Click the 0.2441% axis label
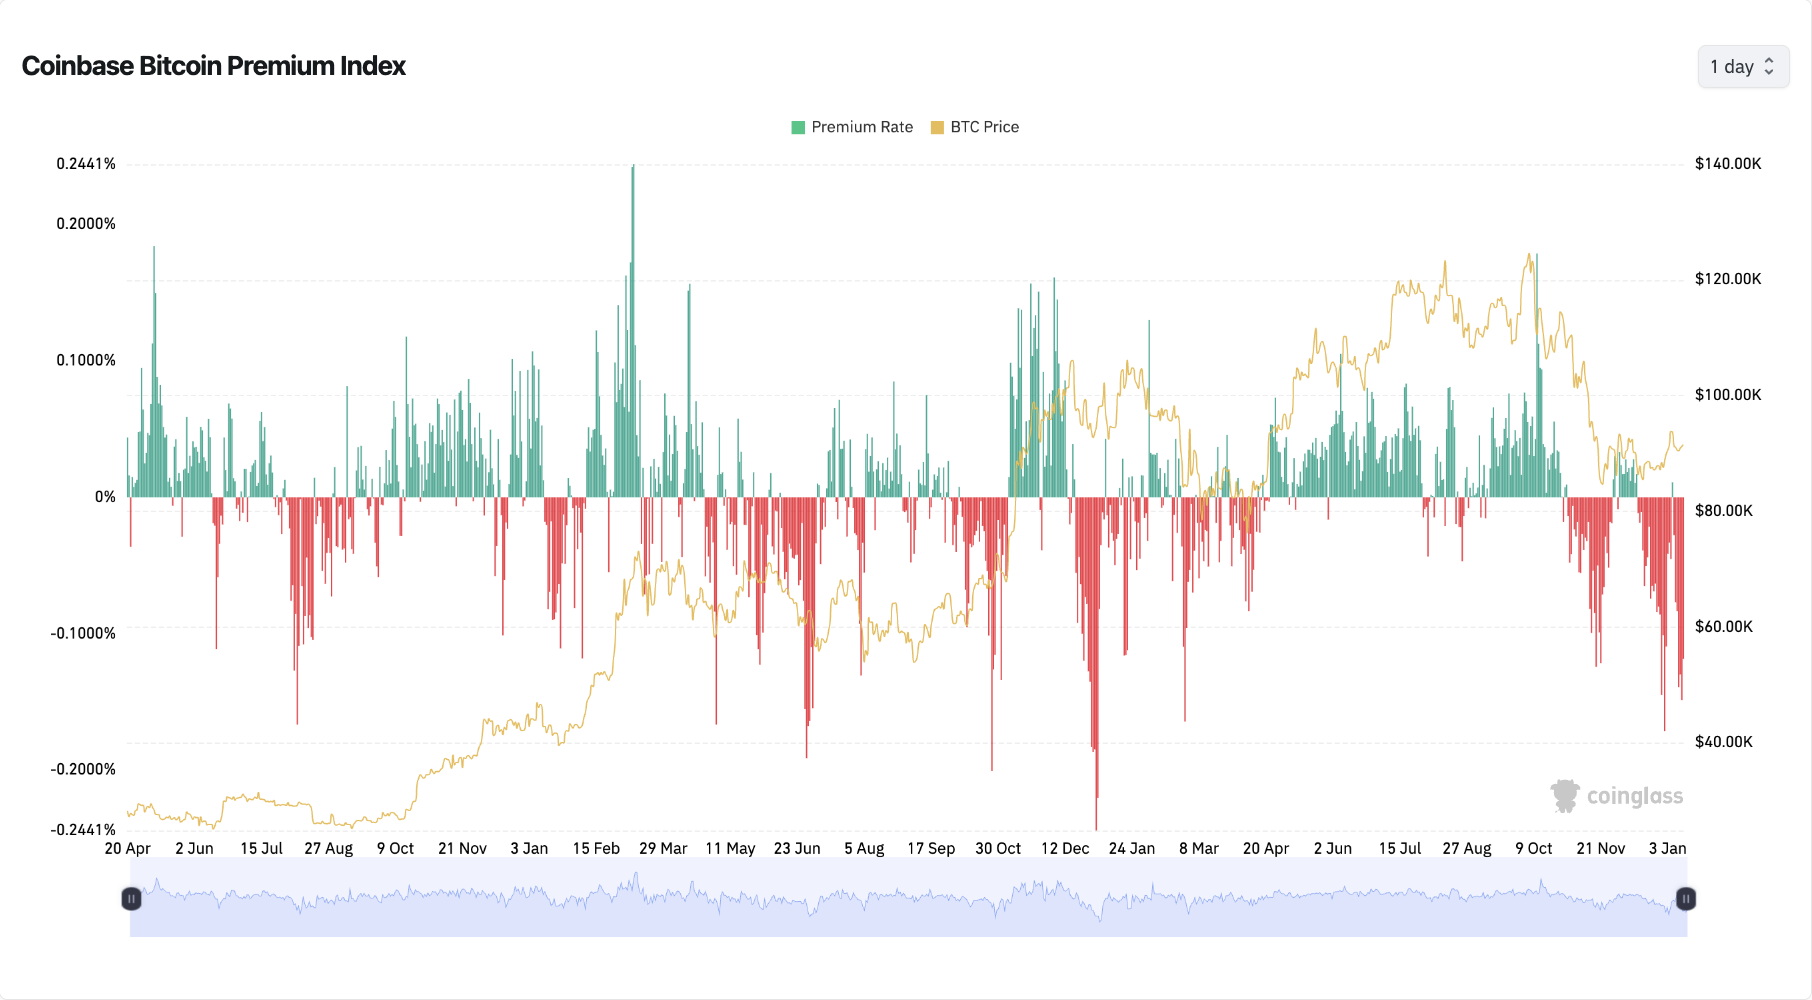The width and height of the screenshot is (1812, 1000). (85, 163)
